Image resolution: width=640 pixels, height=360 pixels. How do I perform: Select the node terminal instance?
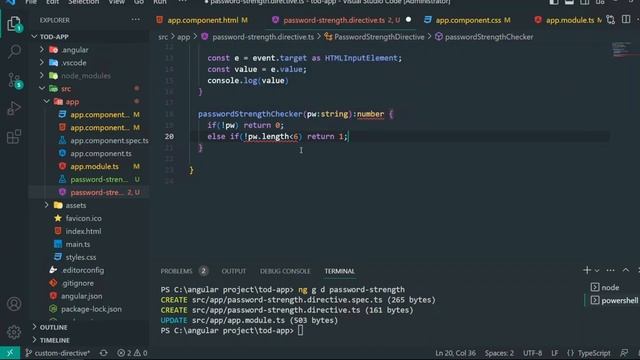coord(610,287)
